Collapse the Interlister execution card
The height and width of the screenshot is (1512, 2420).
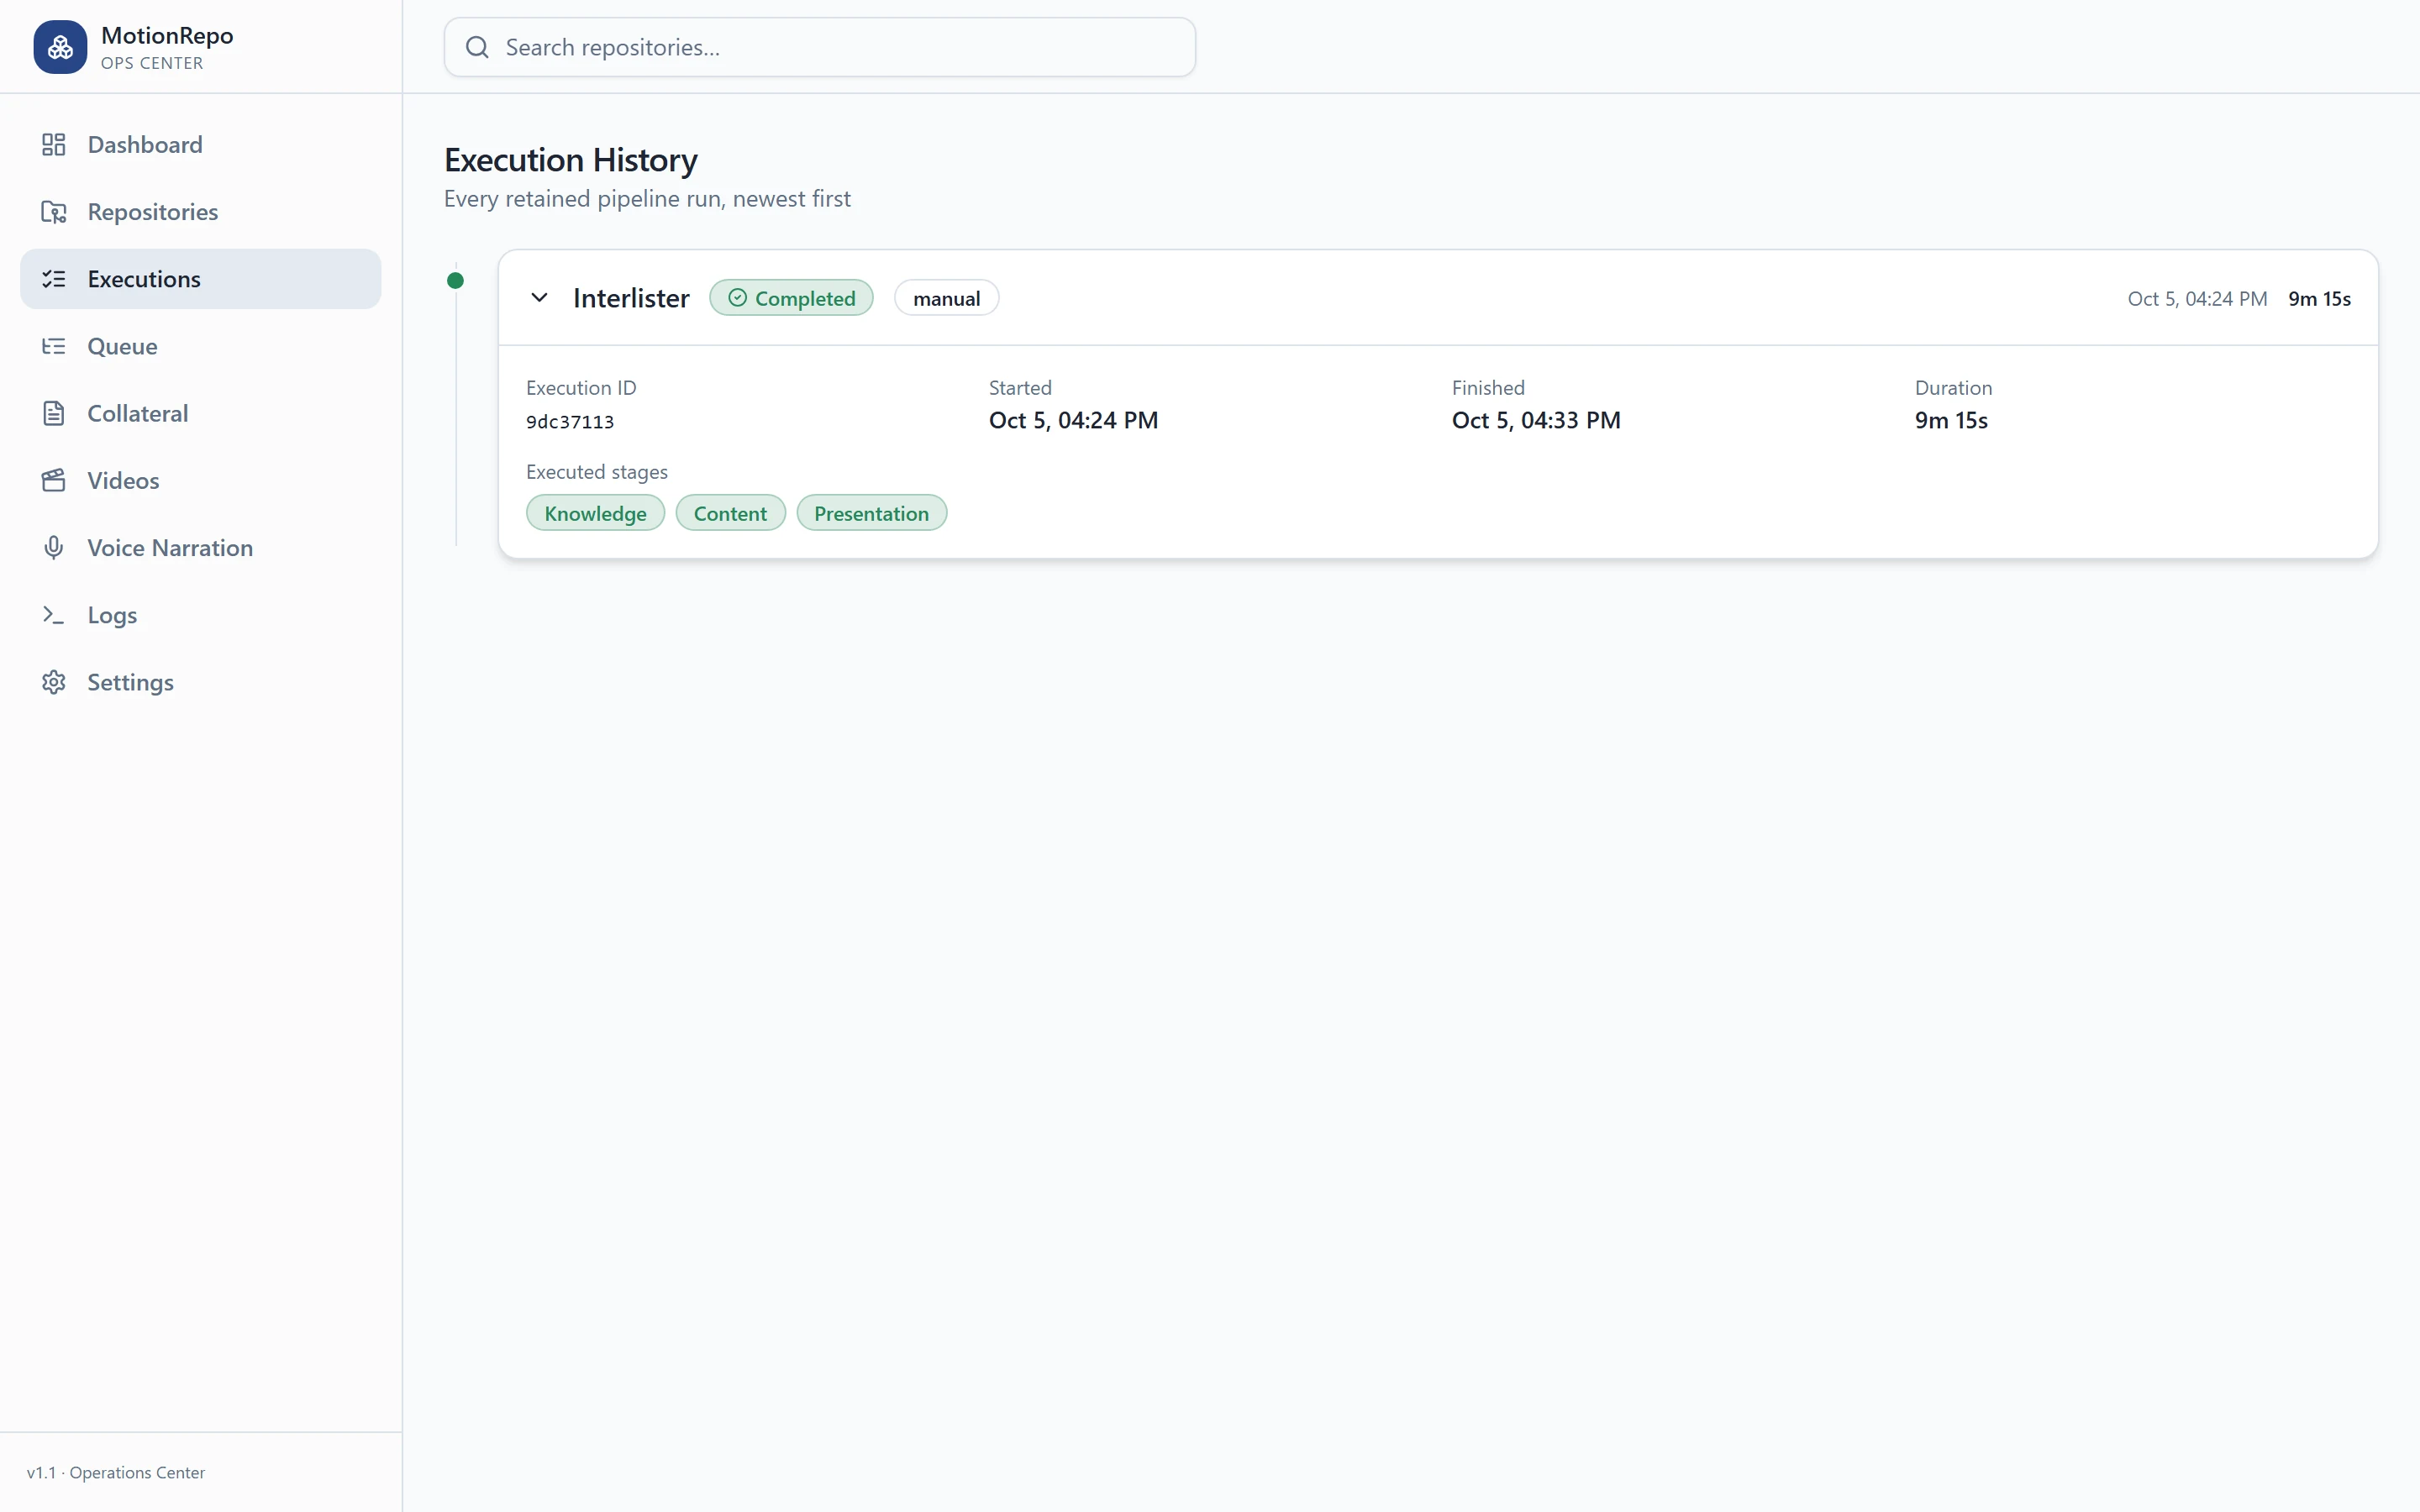pos(539,298)
